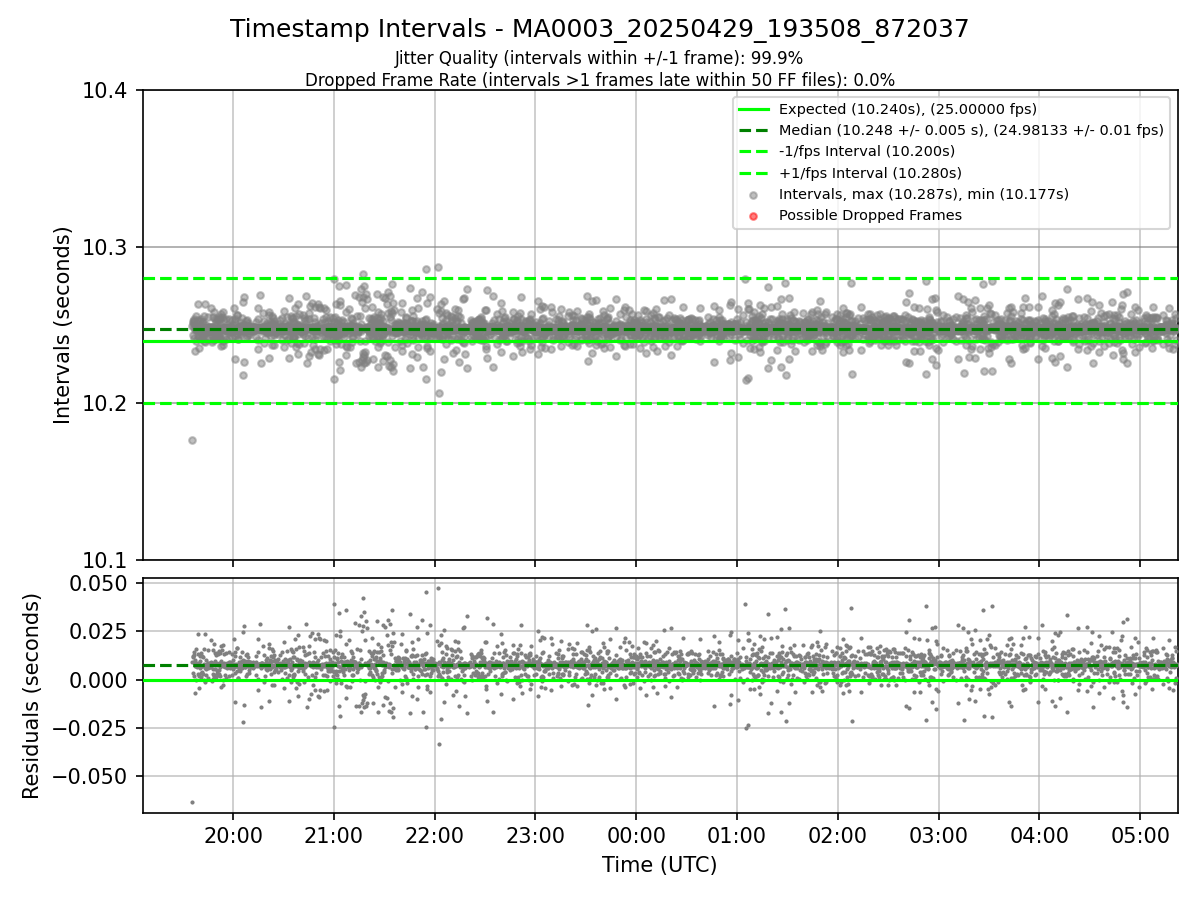Click the x-axis tick label '00:00'
Screen dimensions: 1200x900
[636, 834]
